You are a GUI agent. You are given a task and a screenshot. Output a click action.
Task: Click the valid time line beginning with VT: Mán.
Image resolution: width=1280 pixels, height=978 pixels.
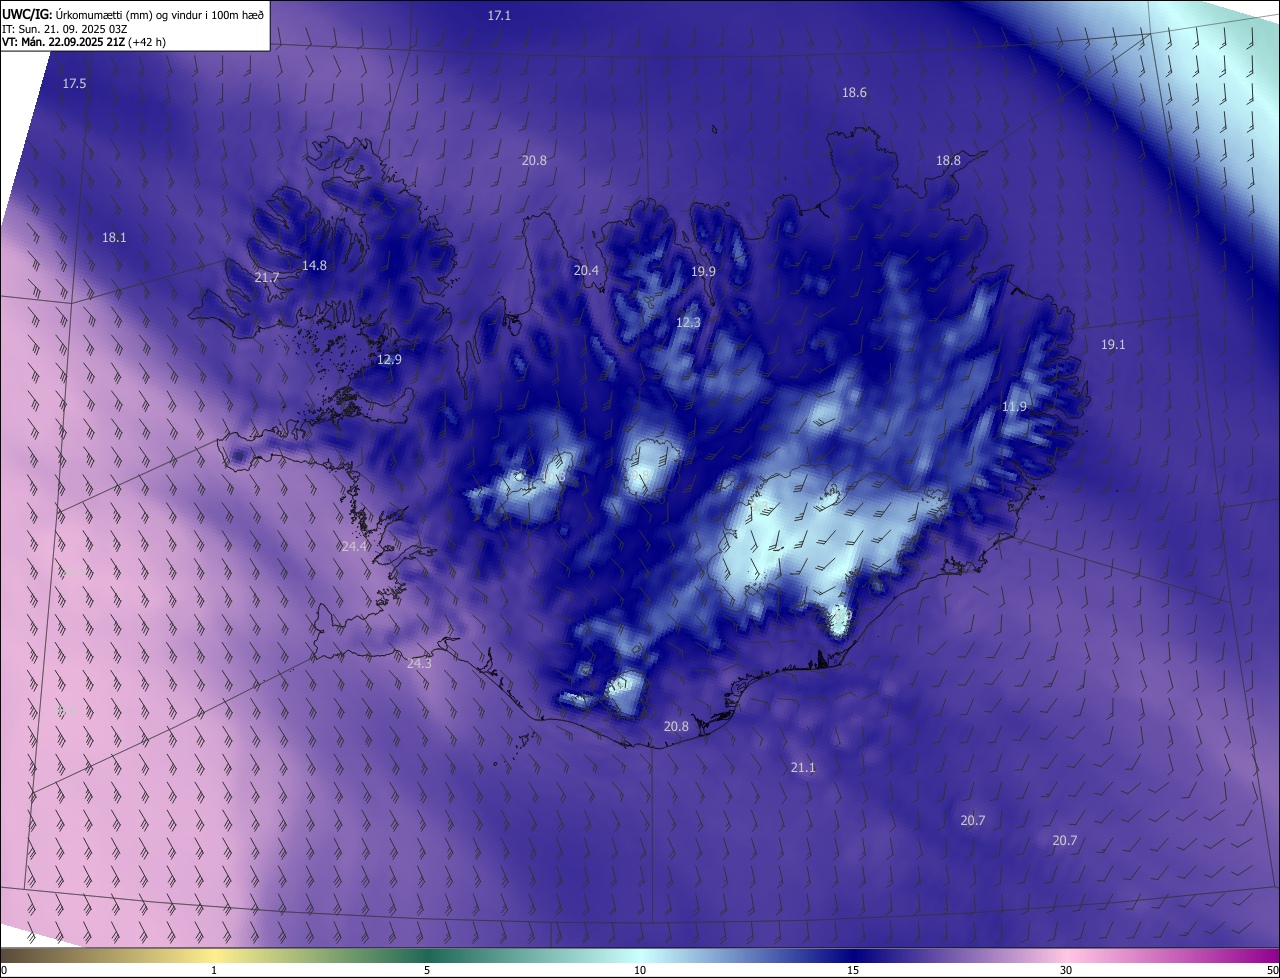pos(84,42)
